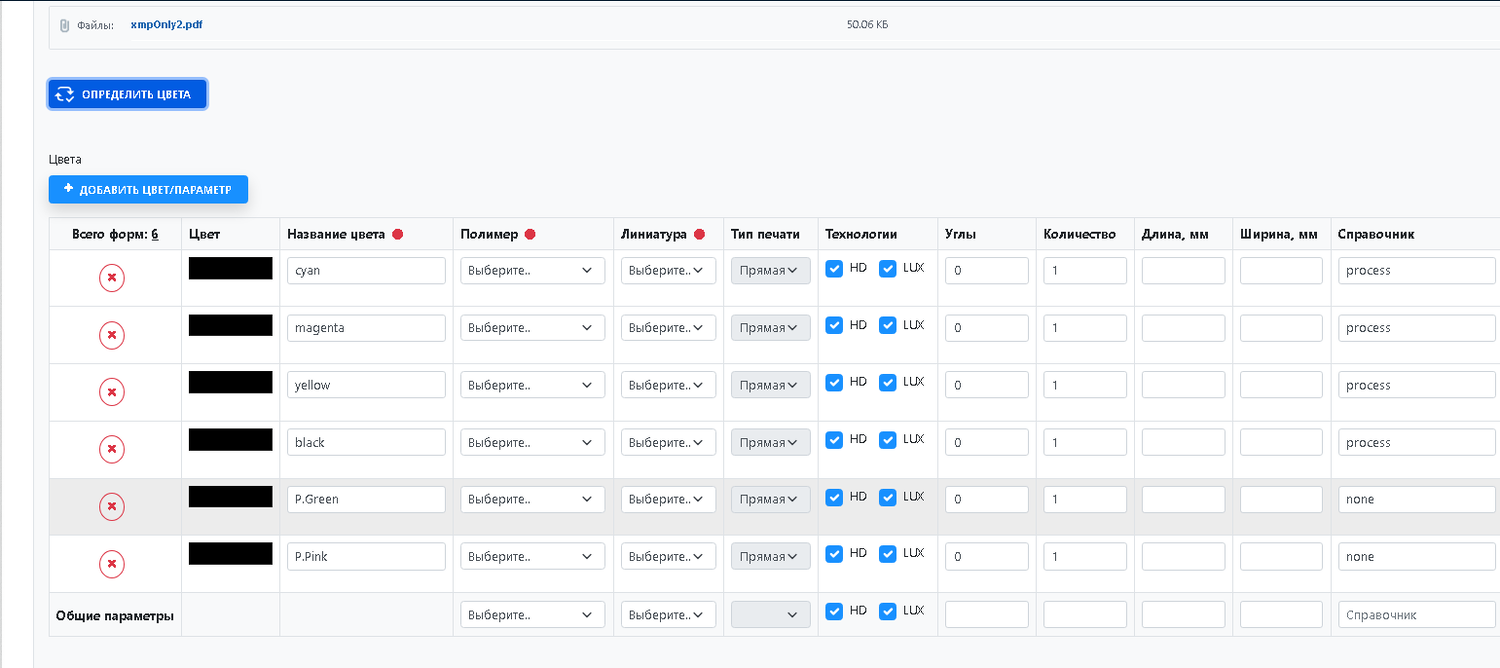Click Ширина, мм field for cyan row
1500x668 pixels.
point(1281,271)
